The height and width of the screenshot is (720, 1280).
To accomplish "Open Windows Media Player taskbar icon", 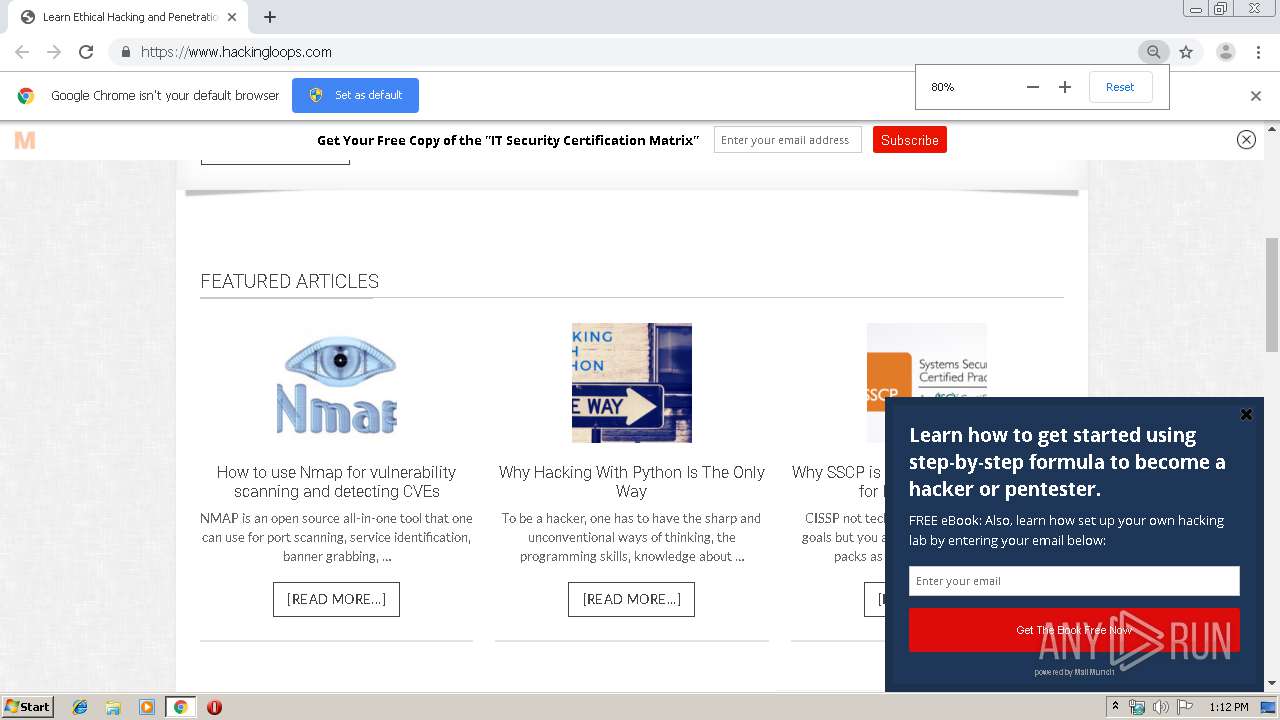I will click(x=146, y=707).
